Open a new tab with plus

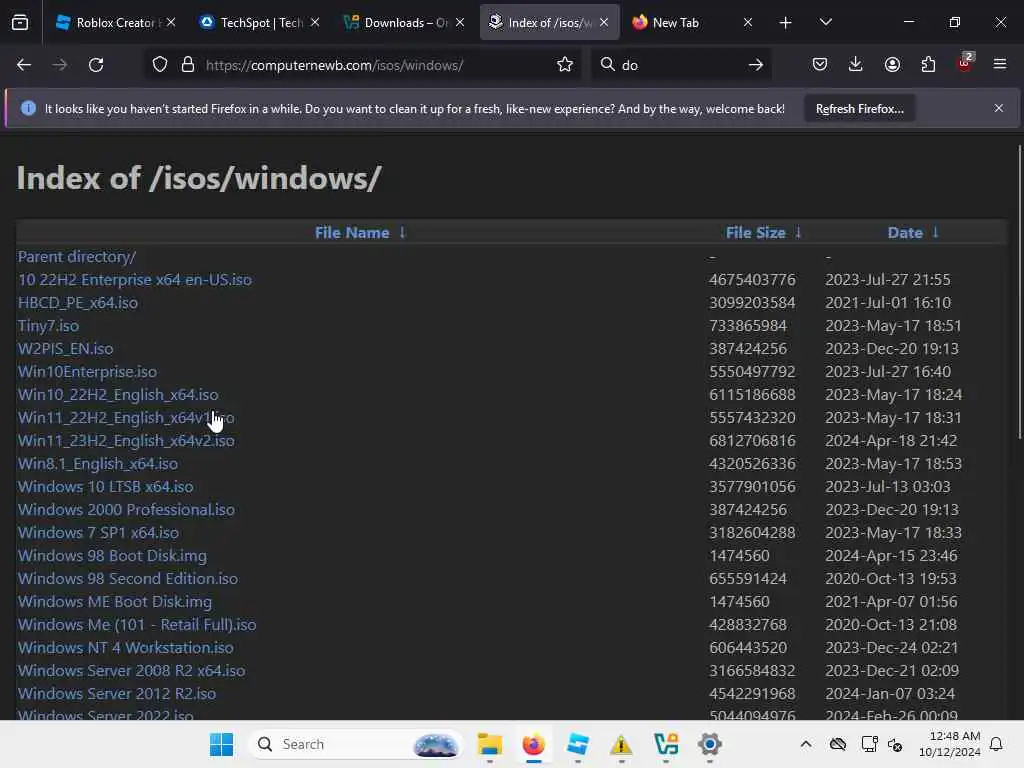786,23
